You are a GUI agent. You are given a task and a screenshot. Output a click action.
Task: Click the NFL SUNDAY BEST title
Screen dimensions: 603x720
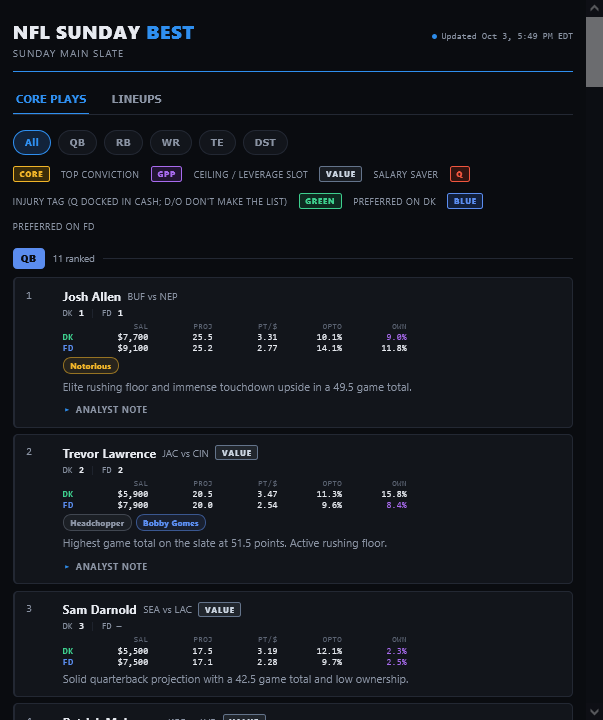click(x=104, y=33)
